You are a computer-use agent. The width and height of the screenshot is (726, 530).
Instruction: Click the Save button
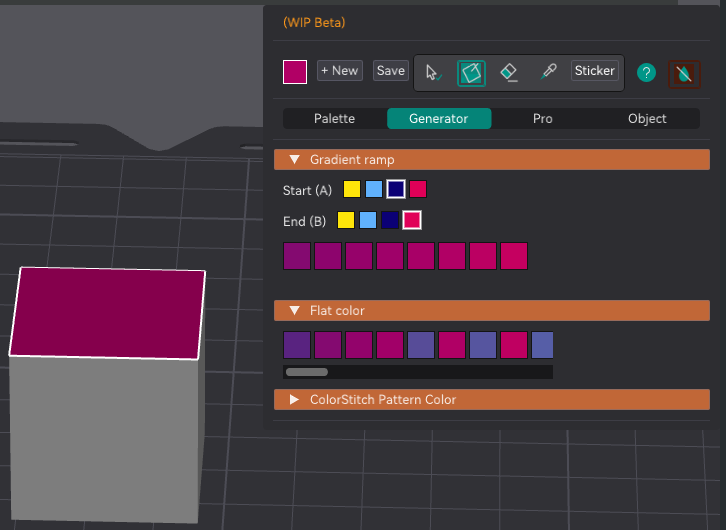point(391,71)
